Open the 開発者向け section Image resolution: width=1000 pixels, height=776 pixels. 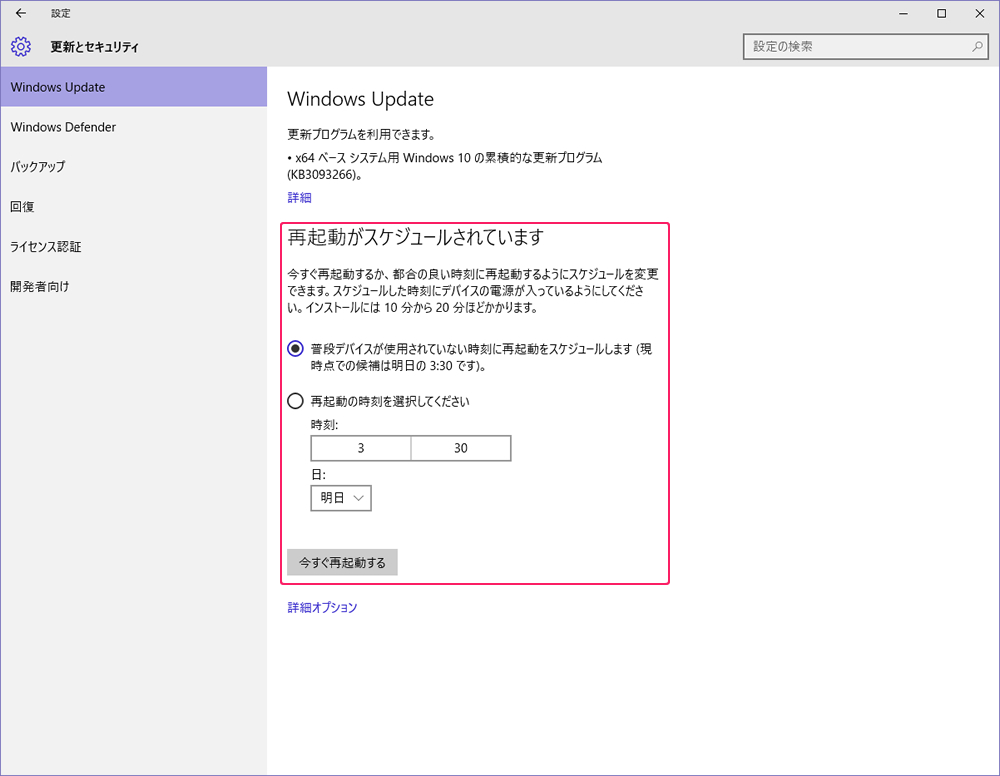point(133,286)
